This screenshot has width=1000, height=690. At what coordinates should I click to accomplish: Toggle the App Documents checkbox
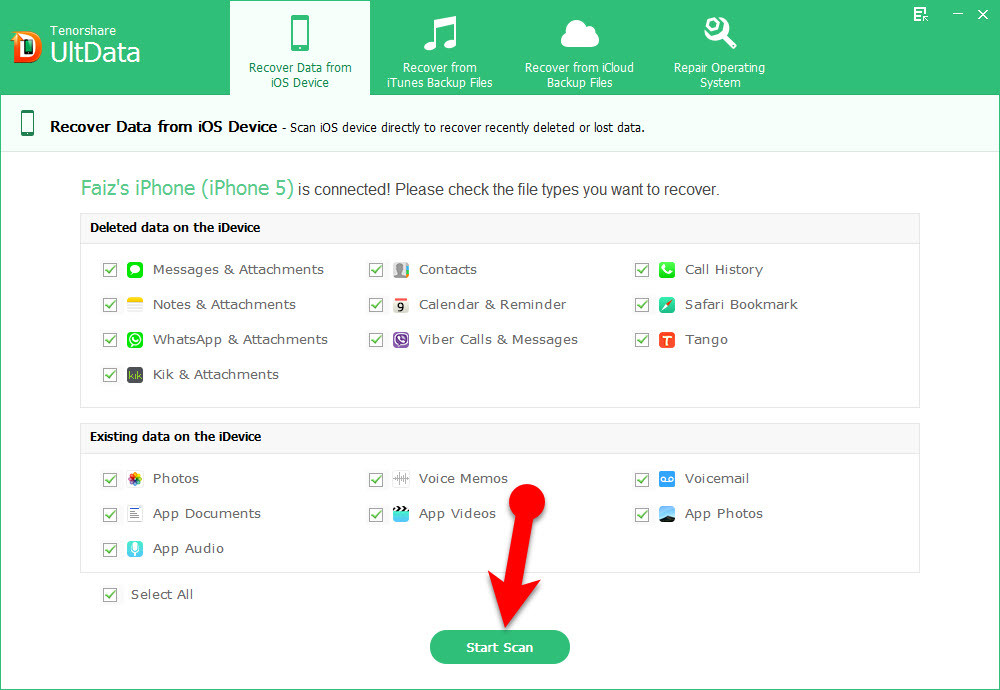[110, 514]
